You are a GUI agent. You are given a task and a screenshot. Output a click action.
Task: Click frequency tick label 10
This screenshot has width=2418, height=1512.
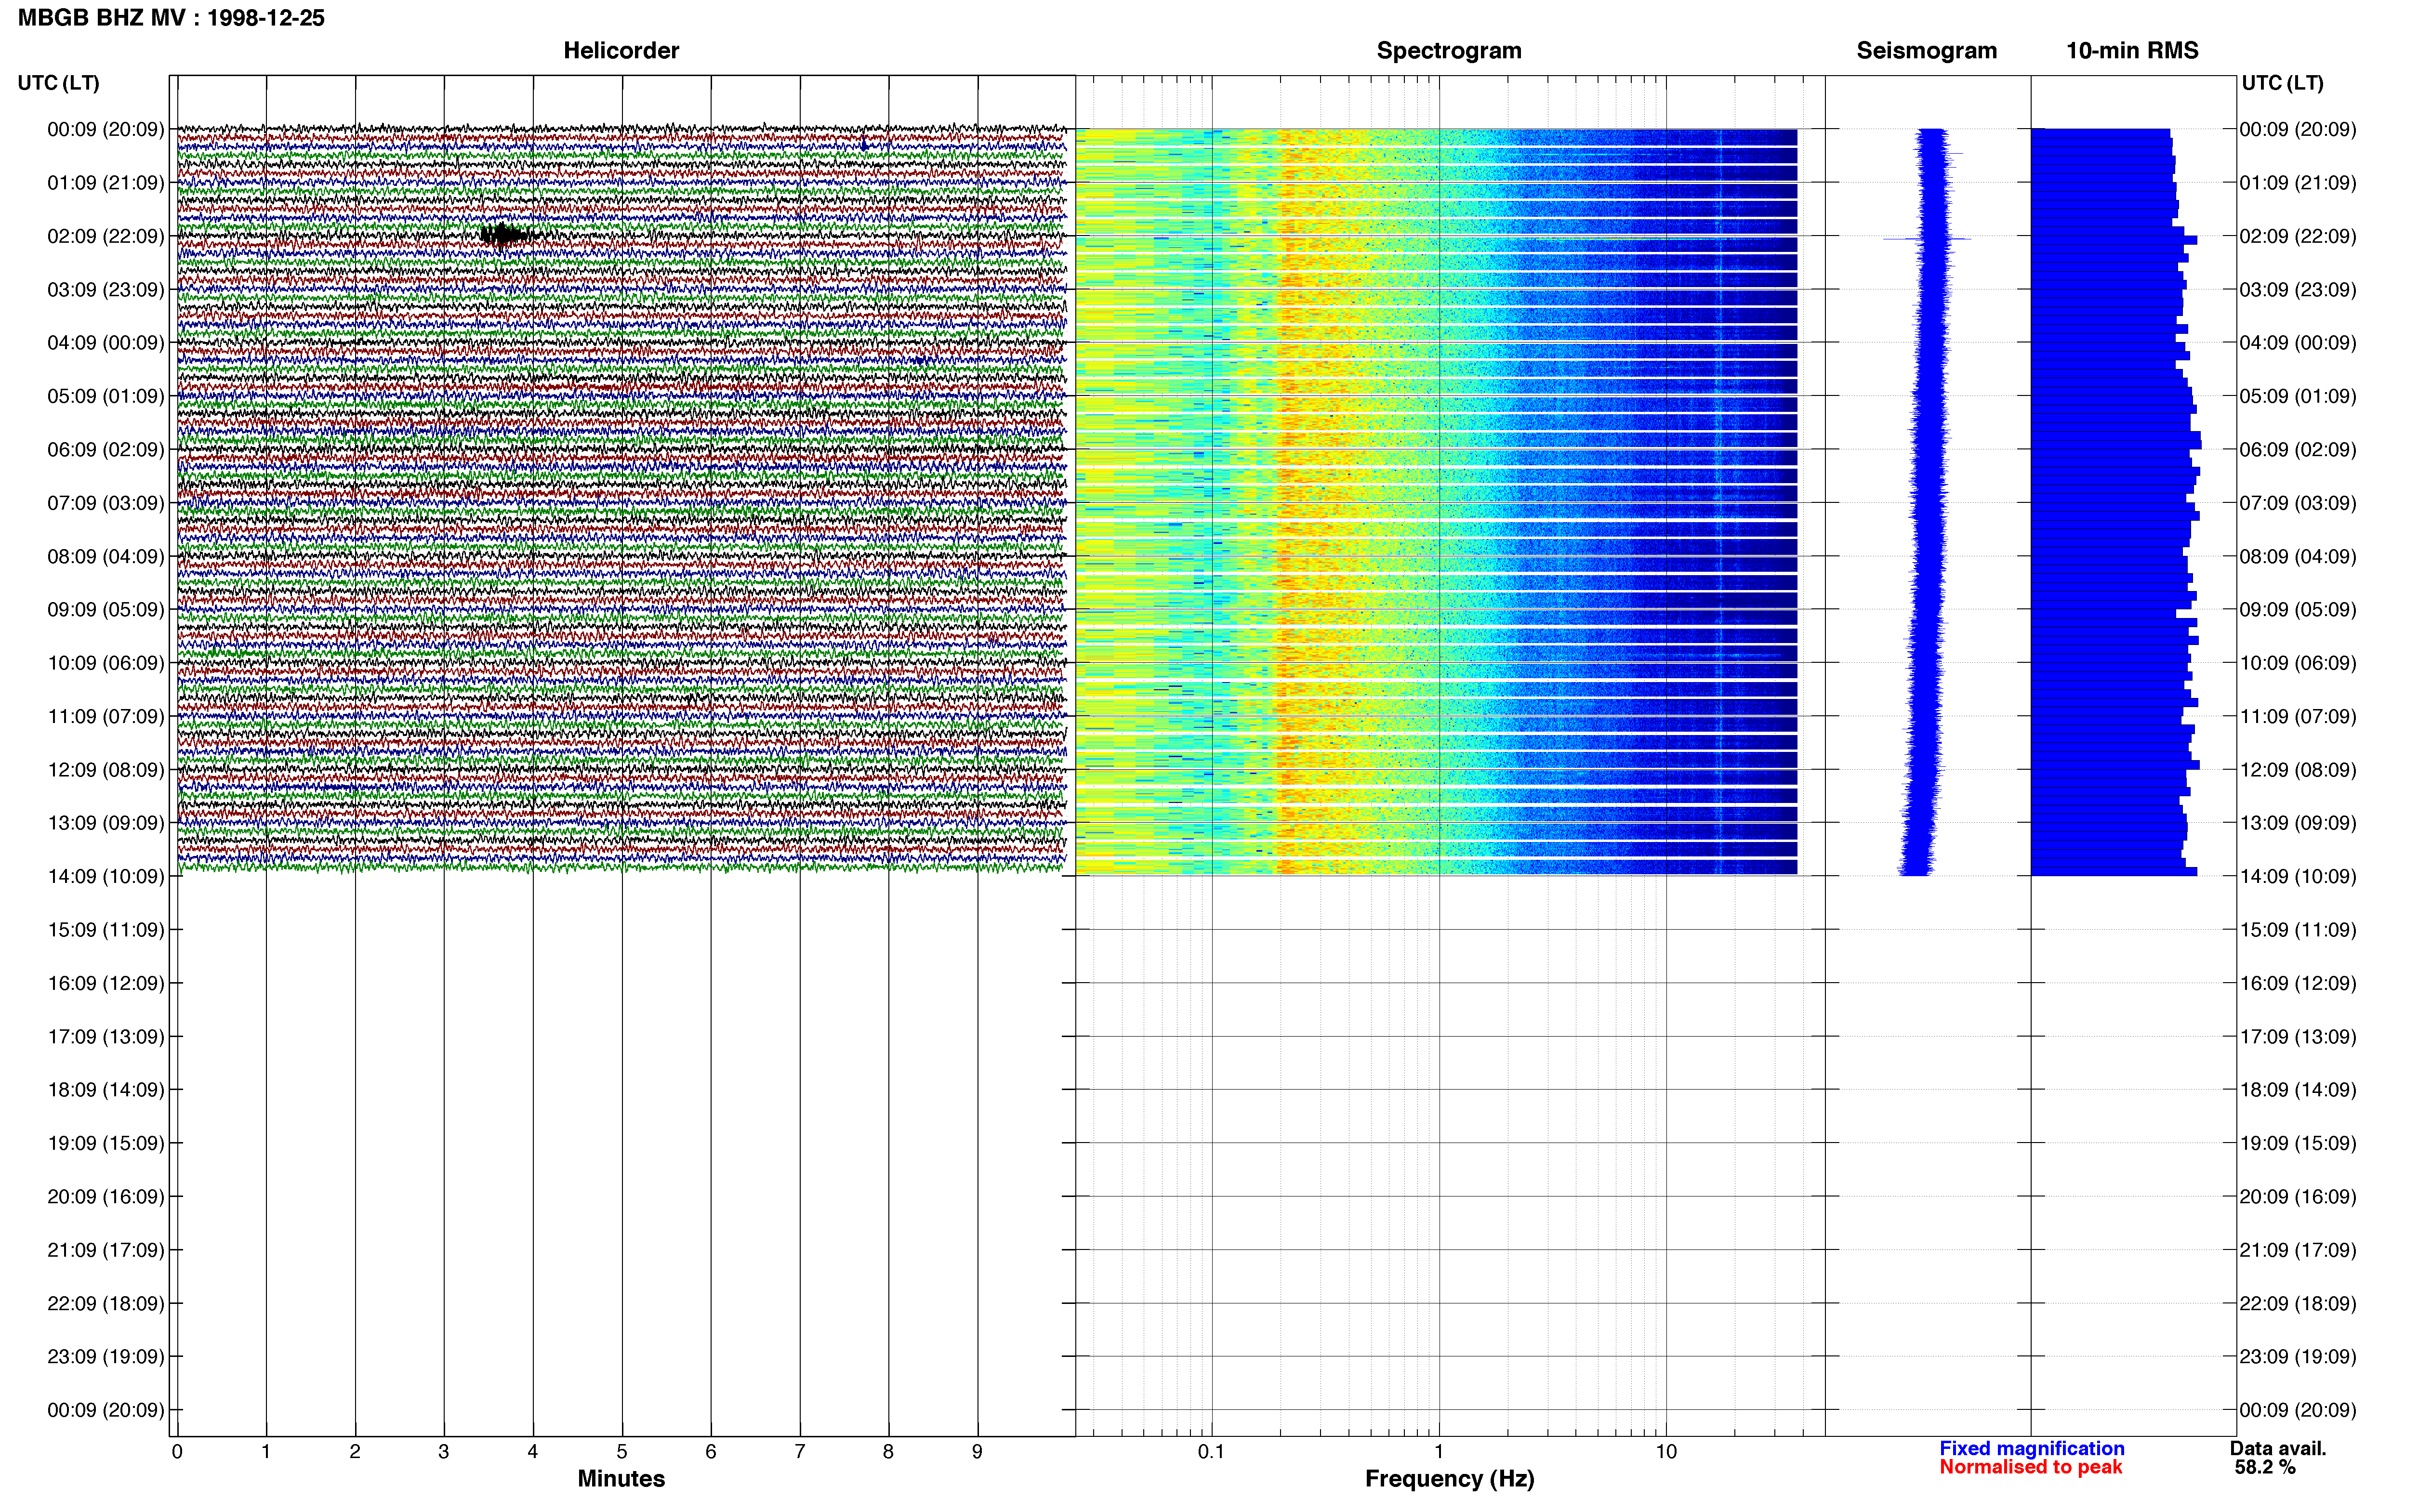[x=1666, y=1452]
